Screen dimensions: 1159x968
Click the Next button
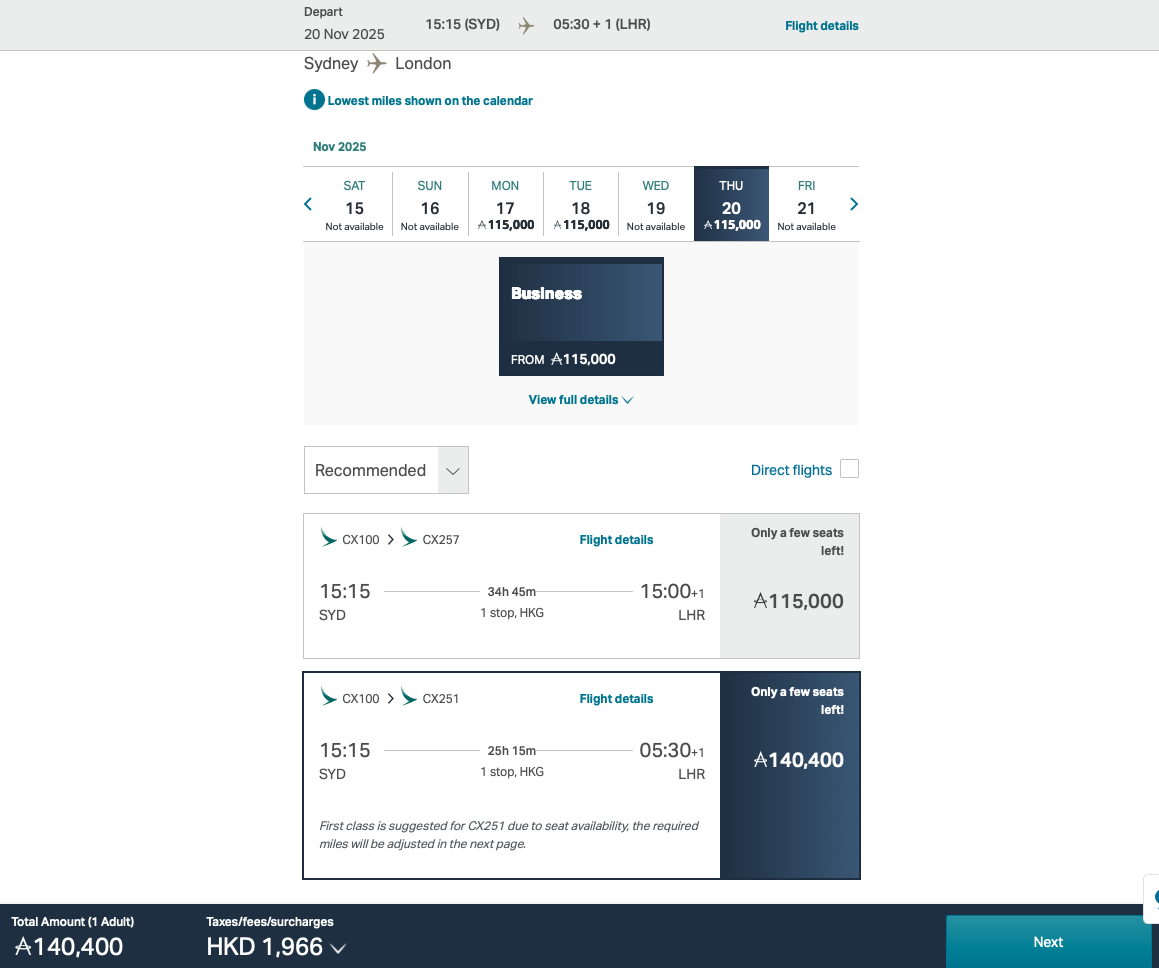1048,942
